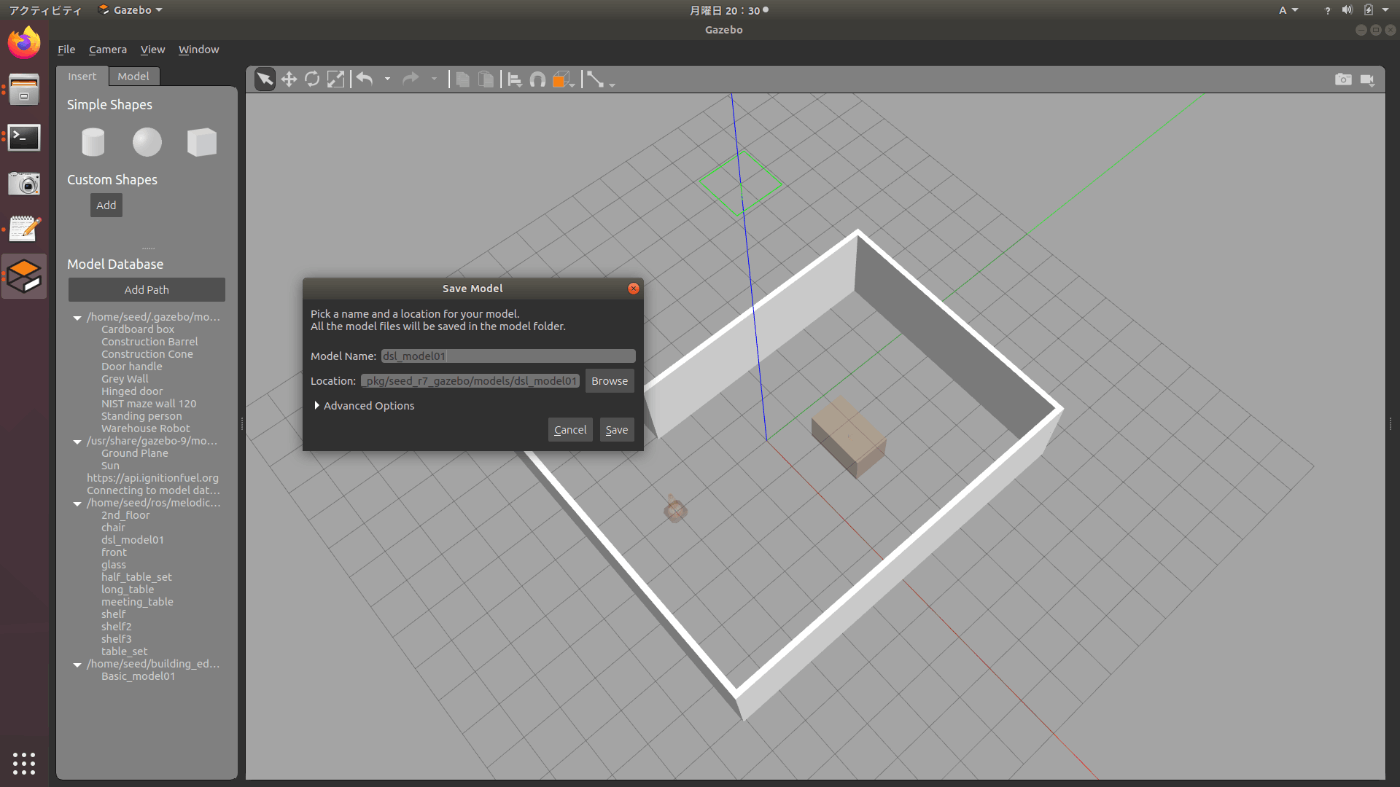The image size is (1400, 787).
Task: Select half_table_set in the model list
Action: [136, 577]
